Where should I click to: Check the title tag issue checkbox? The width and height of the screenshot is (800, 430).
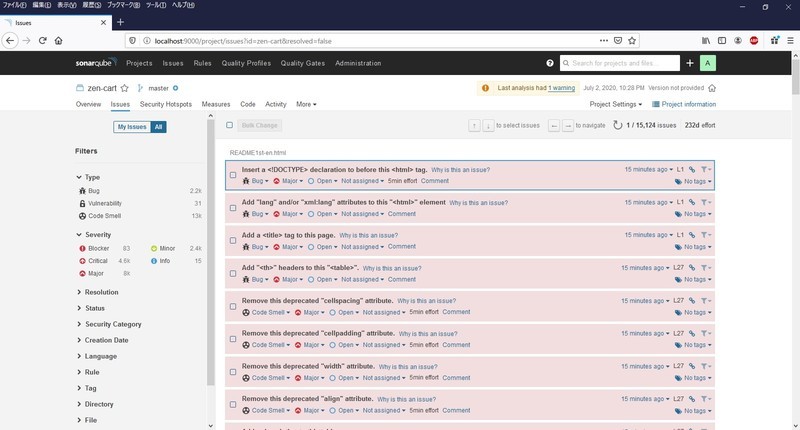tap(233, 241)
